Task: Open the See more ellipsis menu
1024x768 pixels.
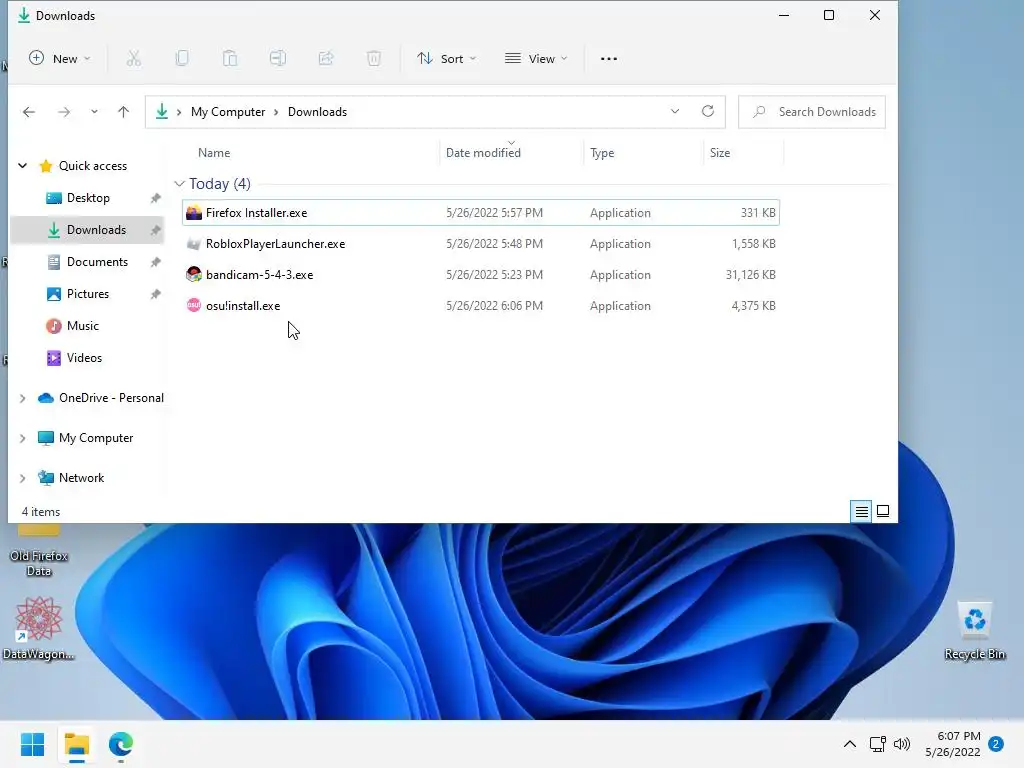Action: (x=609, y=59)
